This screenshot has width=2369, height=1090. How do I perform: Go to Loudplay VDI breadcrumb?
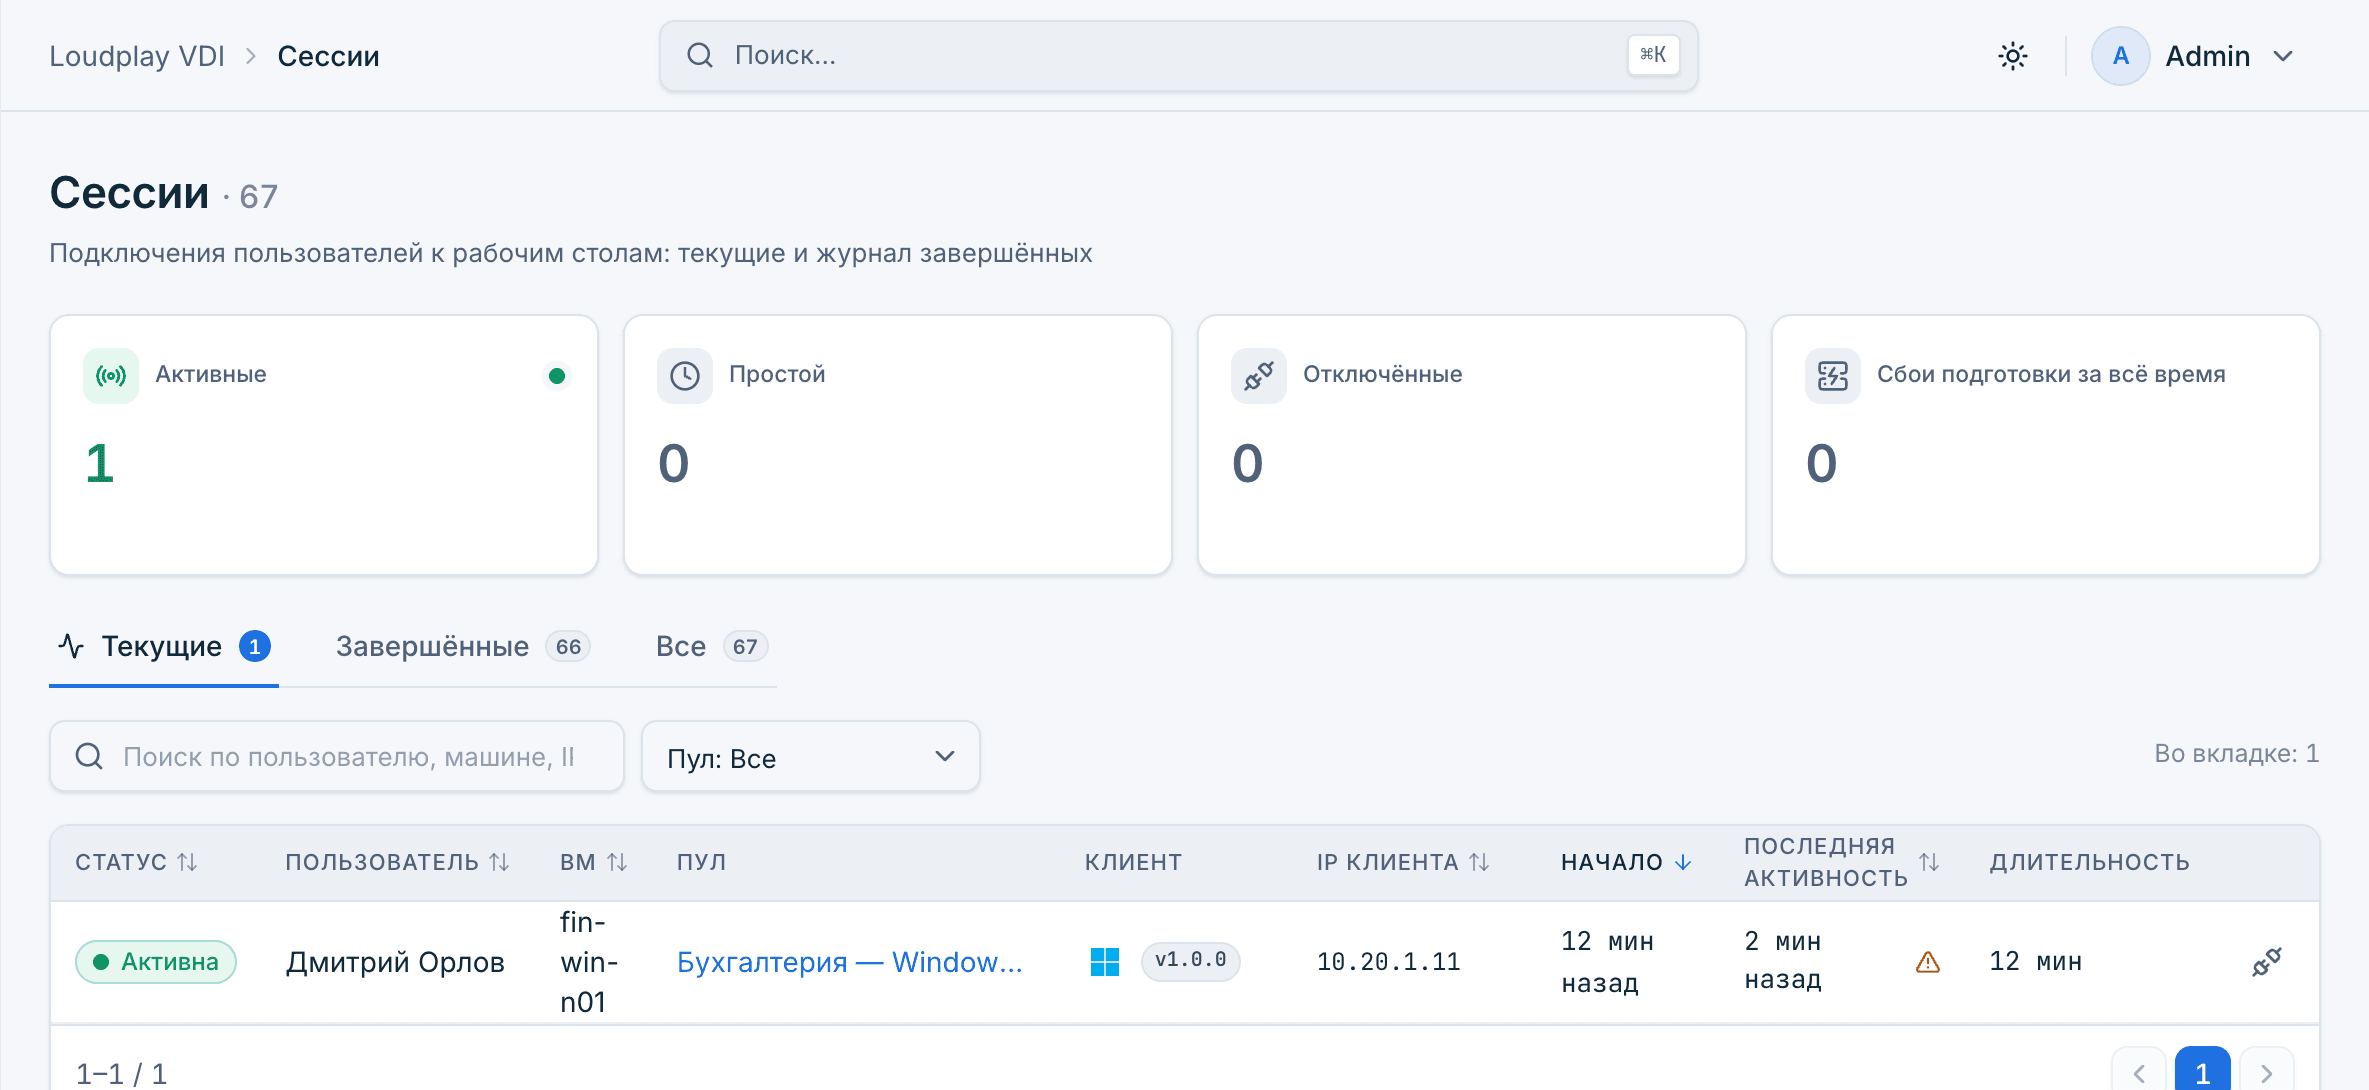click(137, 56)
